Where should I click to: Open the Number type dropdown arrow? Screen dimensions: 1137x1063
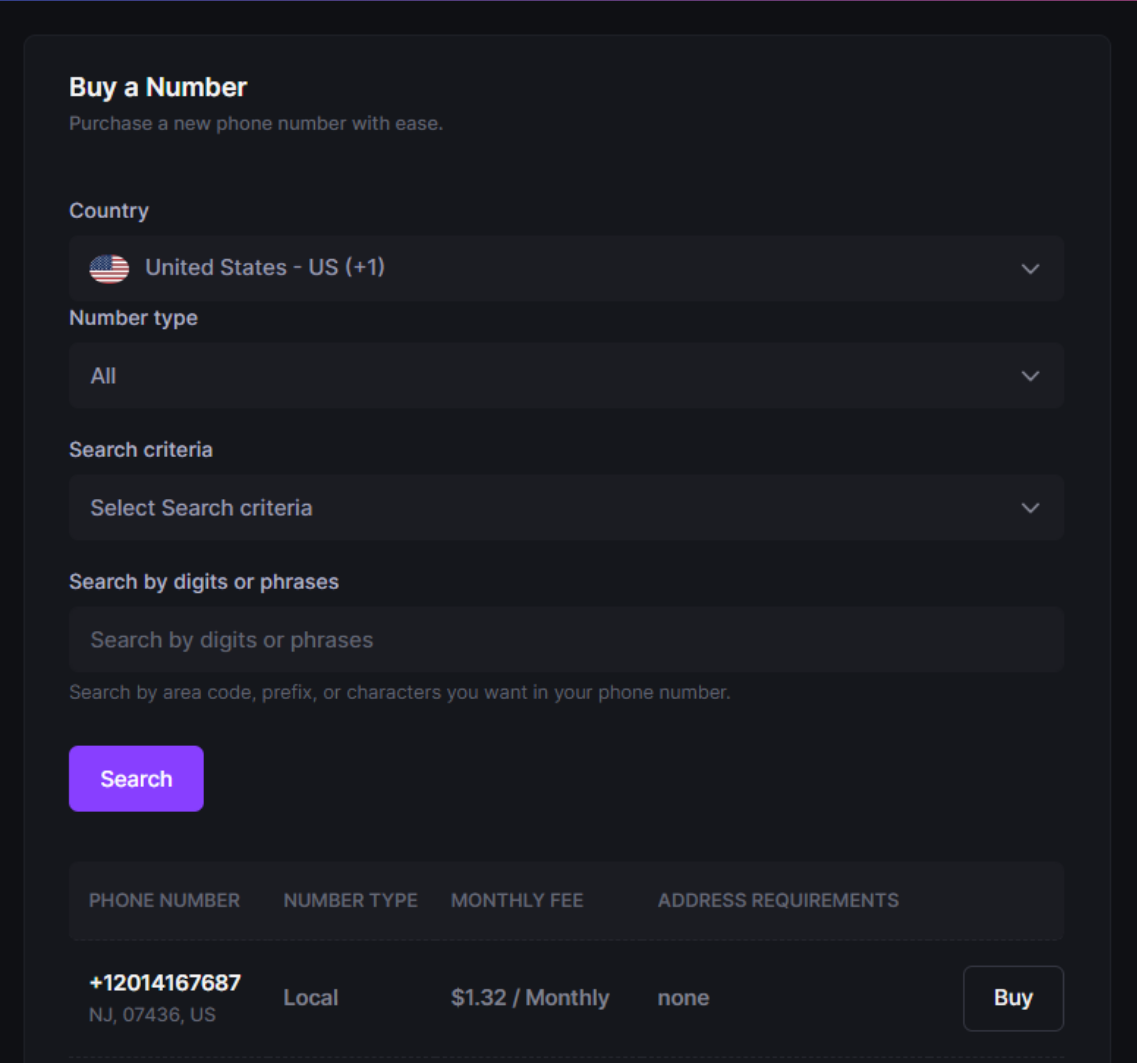tap(1030, 376)
